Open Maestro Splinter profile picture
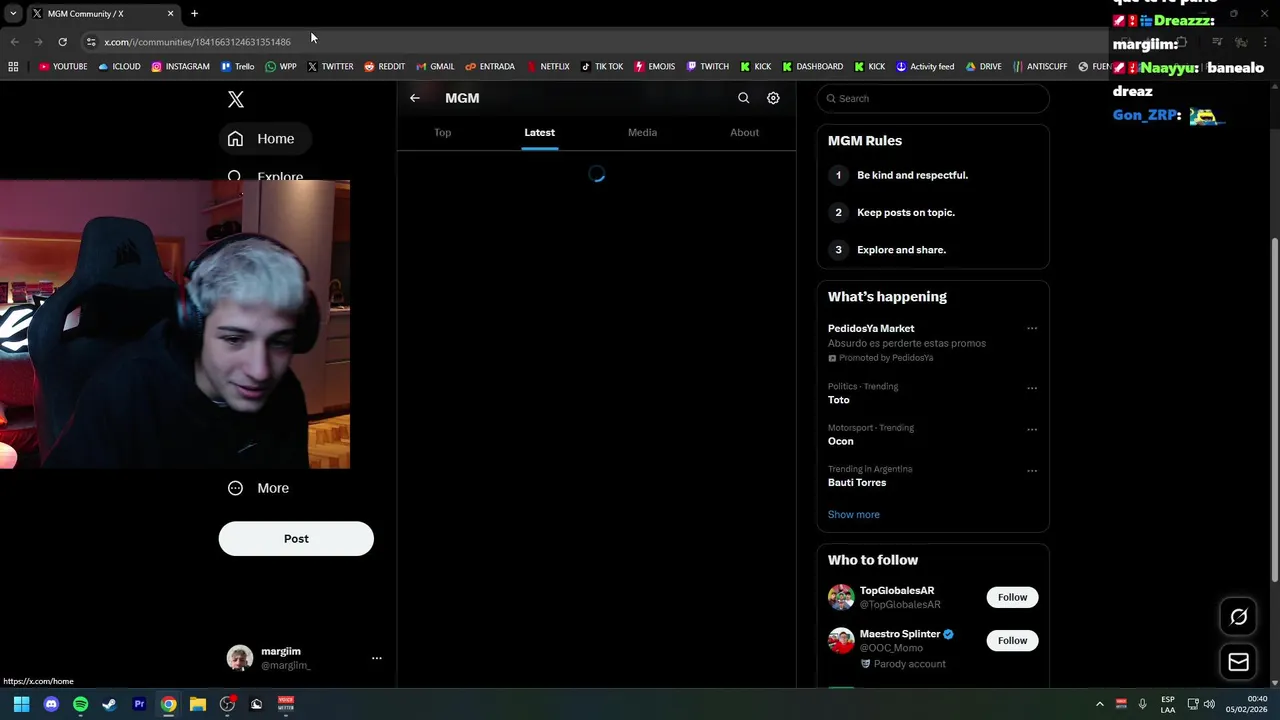This screenshot has width=1280, height=720. [841, 640]
